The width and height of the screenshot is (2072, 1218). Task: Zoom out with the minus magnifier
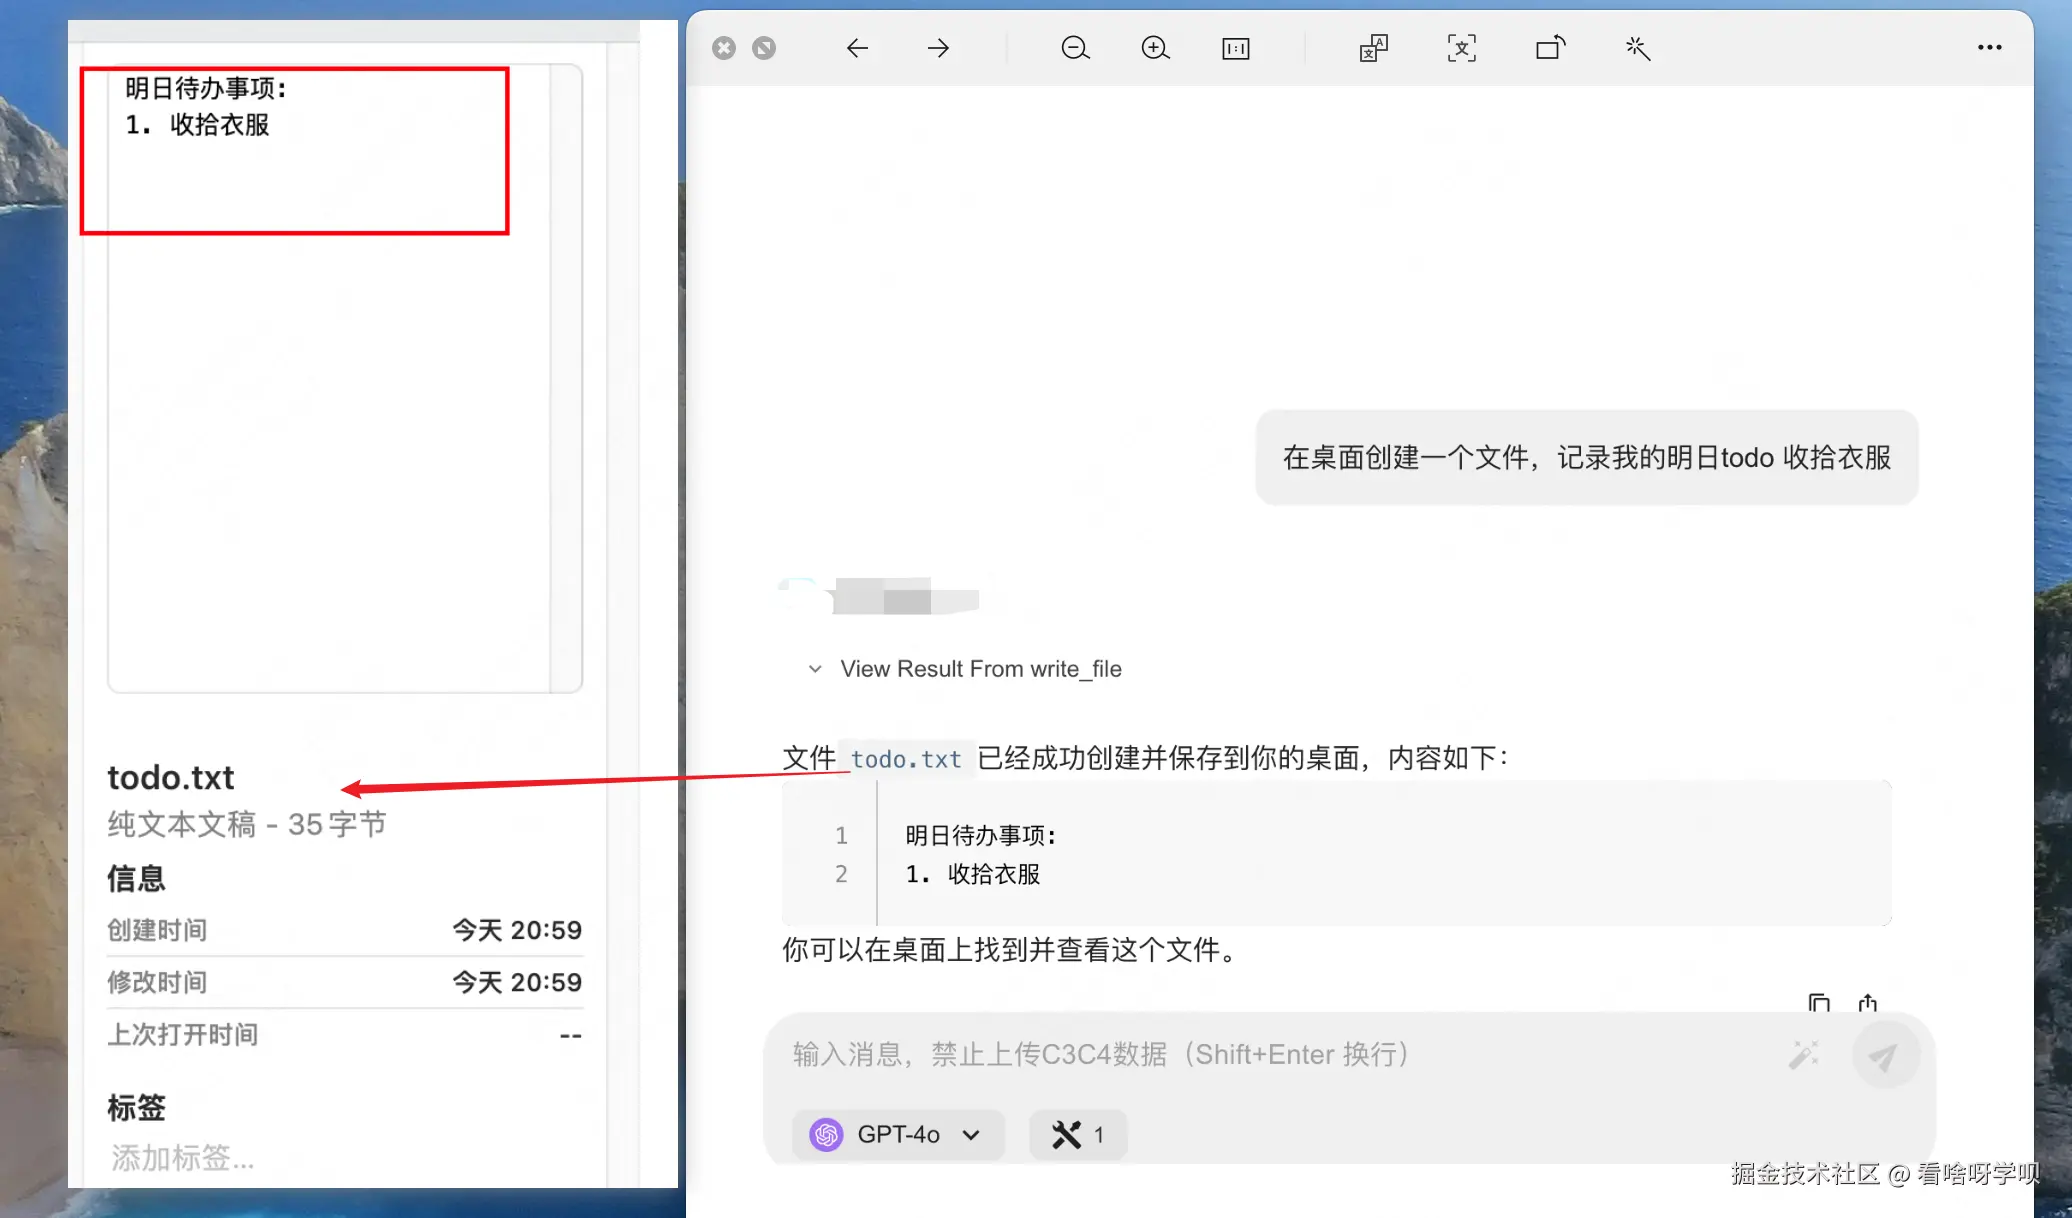click(x=1075, y=48)
